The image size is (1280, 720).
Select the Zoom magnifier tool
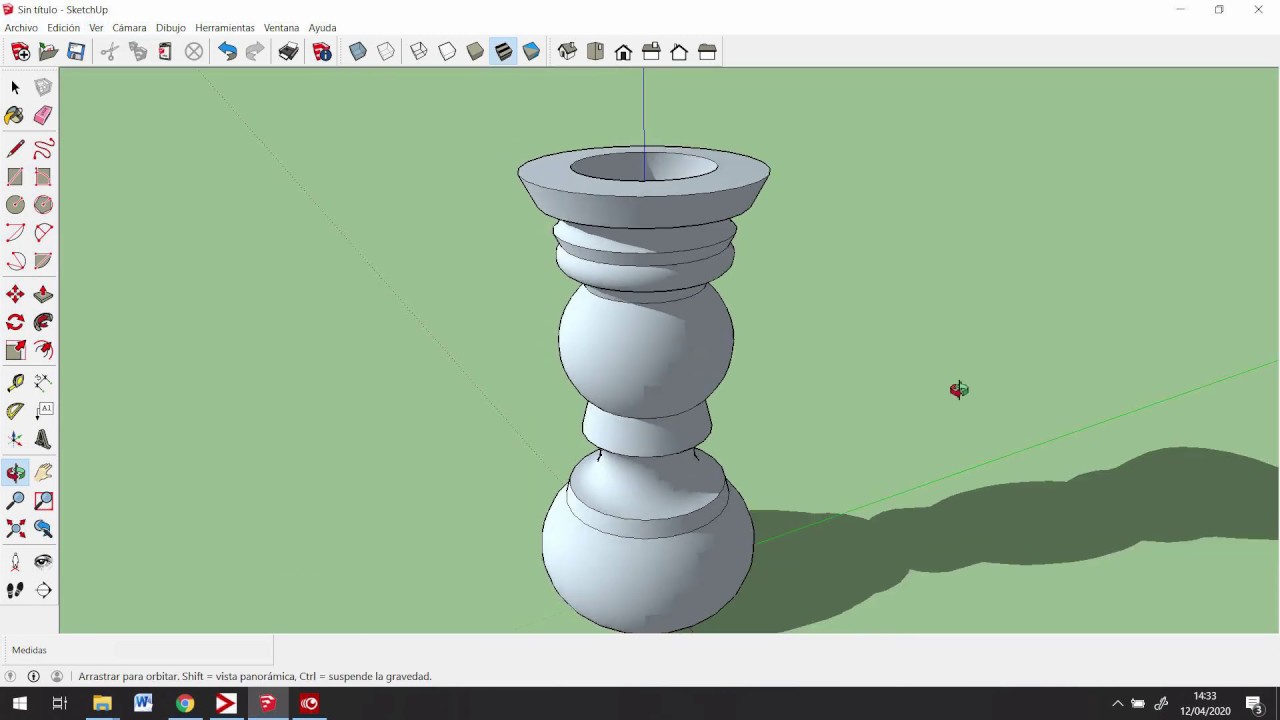15,501
